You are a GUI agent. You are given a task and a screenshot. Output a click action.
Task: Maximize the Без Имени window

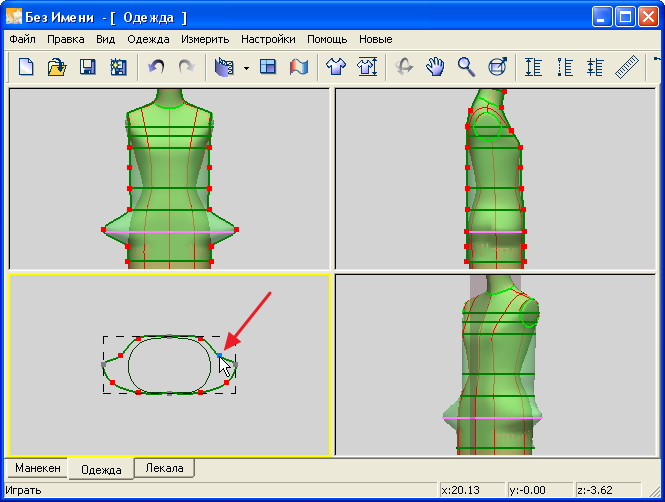(625, 17)
